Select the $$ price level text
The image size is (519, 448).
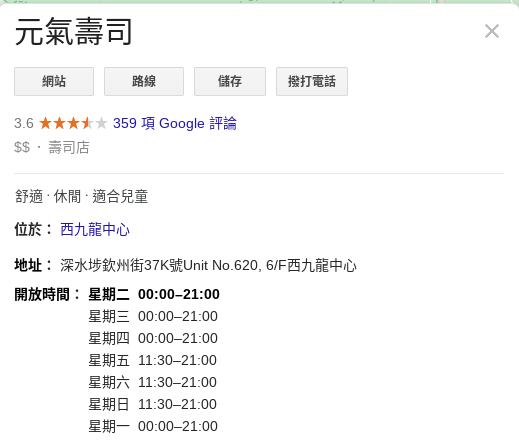[22, 147]
